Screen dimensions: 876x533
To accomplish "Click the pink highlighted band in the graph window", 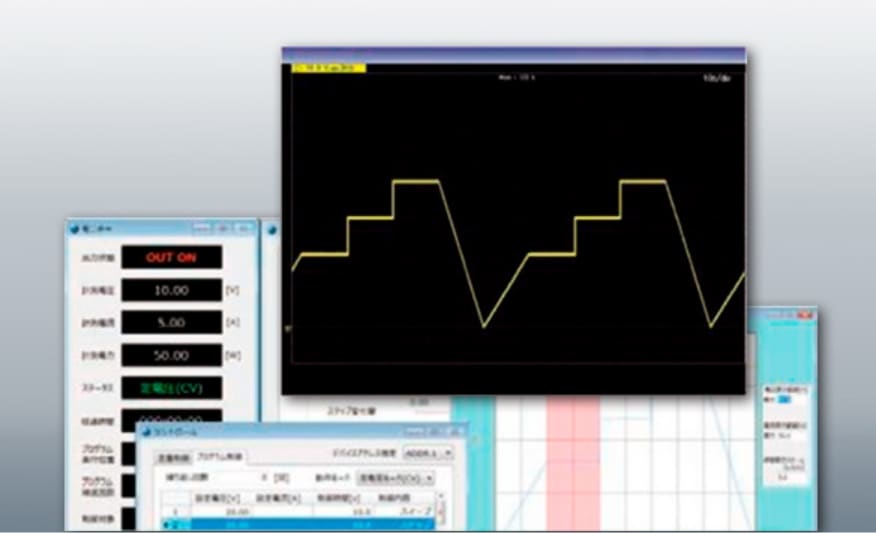I will [573, 463].
